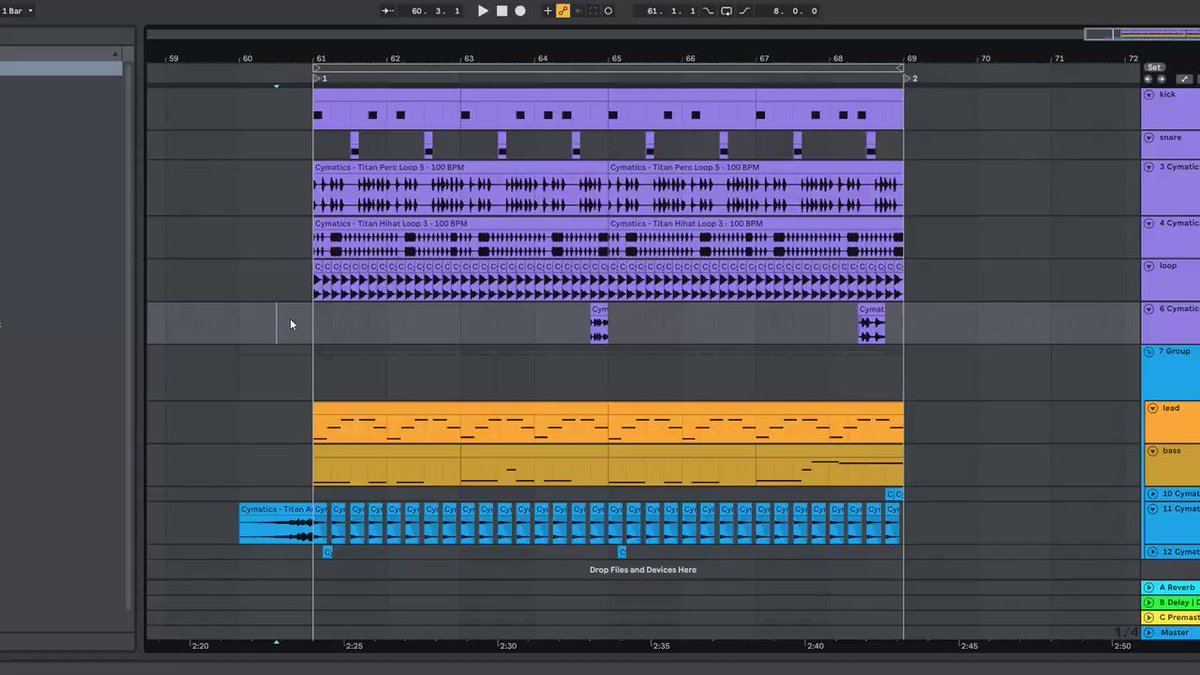This screenshot has width=1200, height=675.
Task: Click the Set locator button
Action: [x=1154, y=67]
